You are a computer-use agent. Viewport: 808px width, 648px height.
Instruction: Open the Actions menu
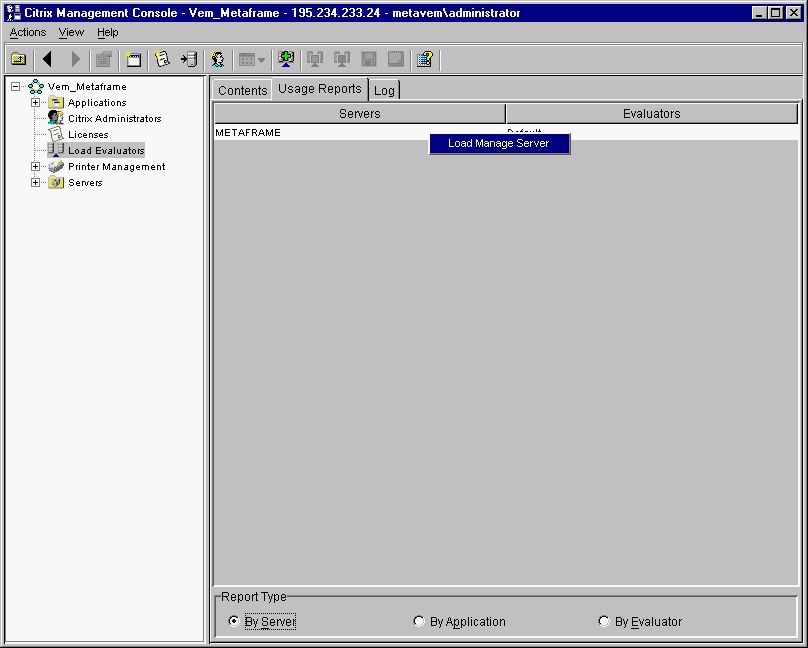click(x=28, y=32)
